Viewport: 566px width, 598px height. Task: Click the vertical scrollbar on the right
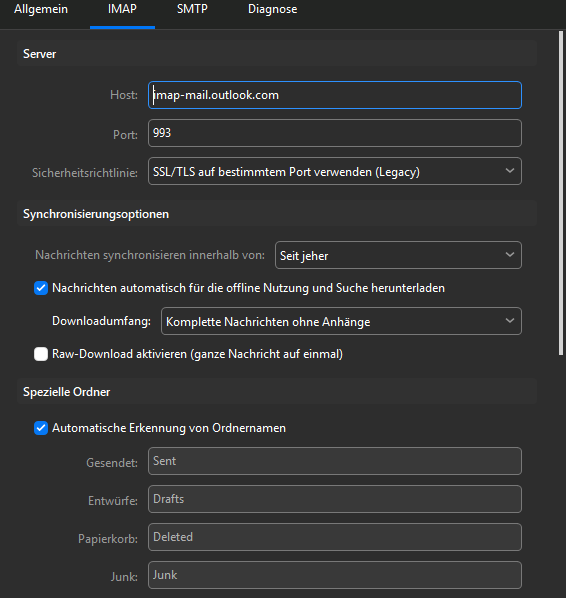pyautogui.click(x=561, y=193)
